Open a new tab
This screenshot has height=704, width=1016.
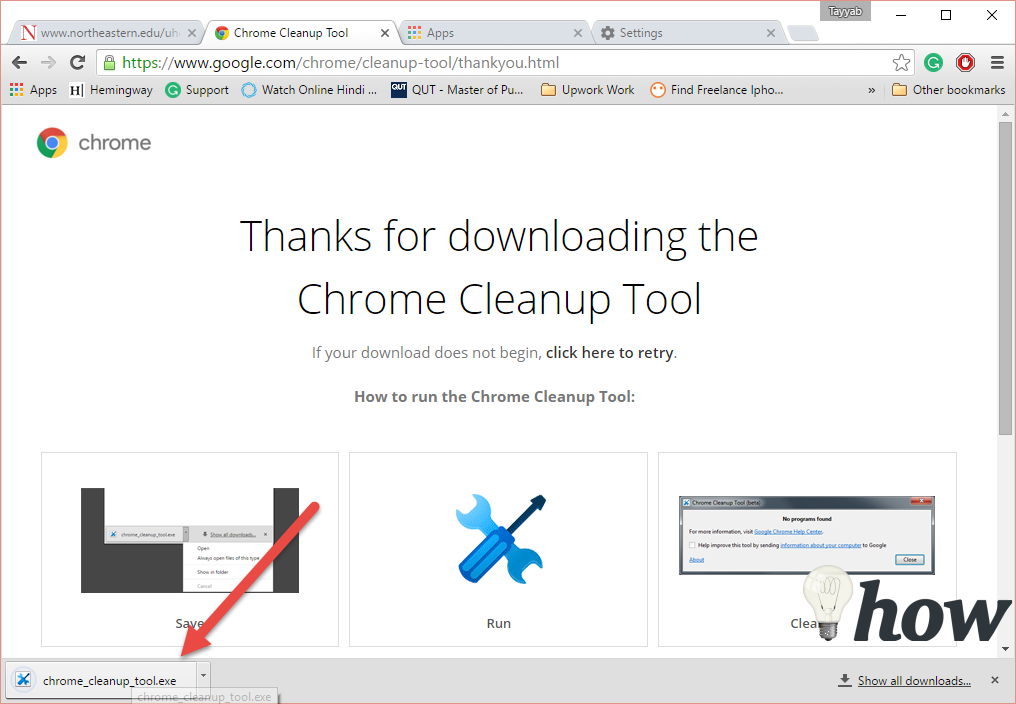(803, 33)
